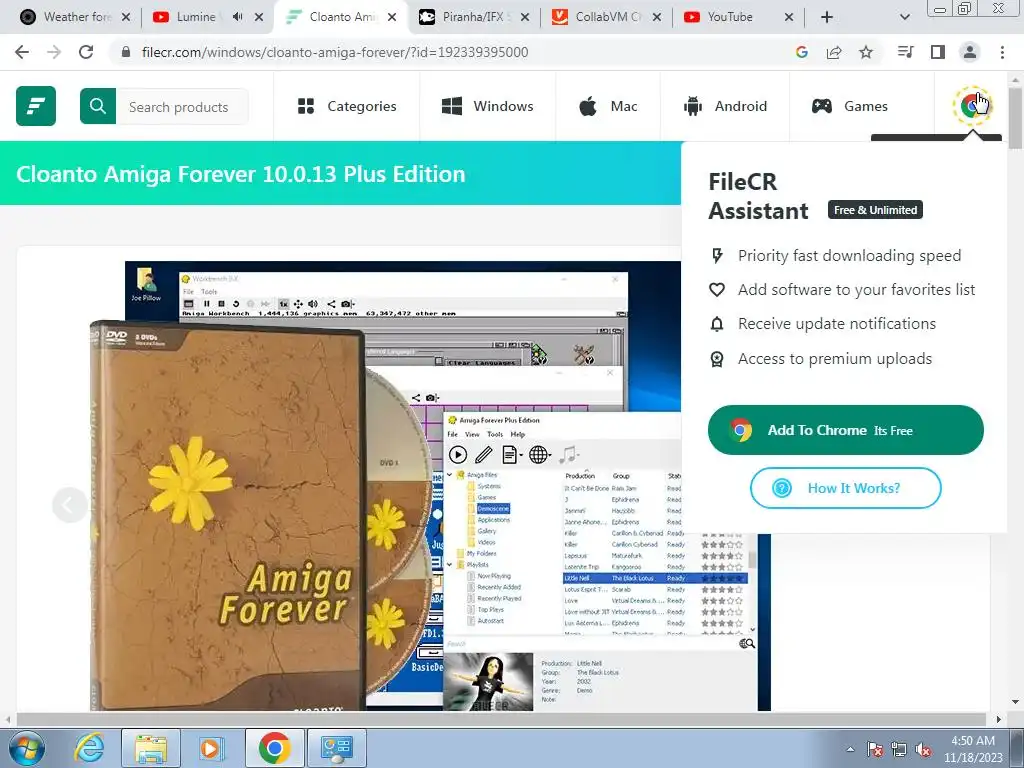Click the green search magnifier button
This screenshot has width=1024, height=768.
point(98,106)
